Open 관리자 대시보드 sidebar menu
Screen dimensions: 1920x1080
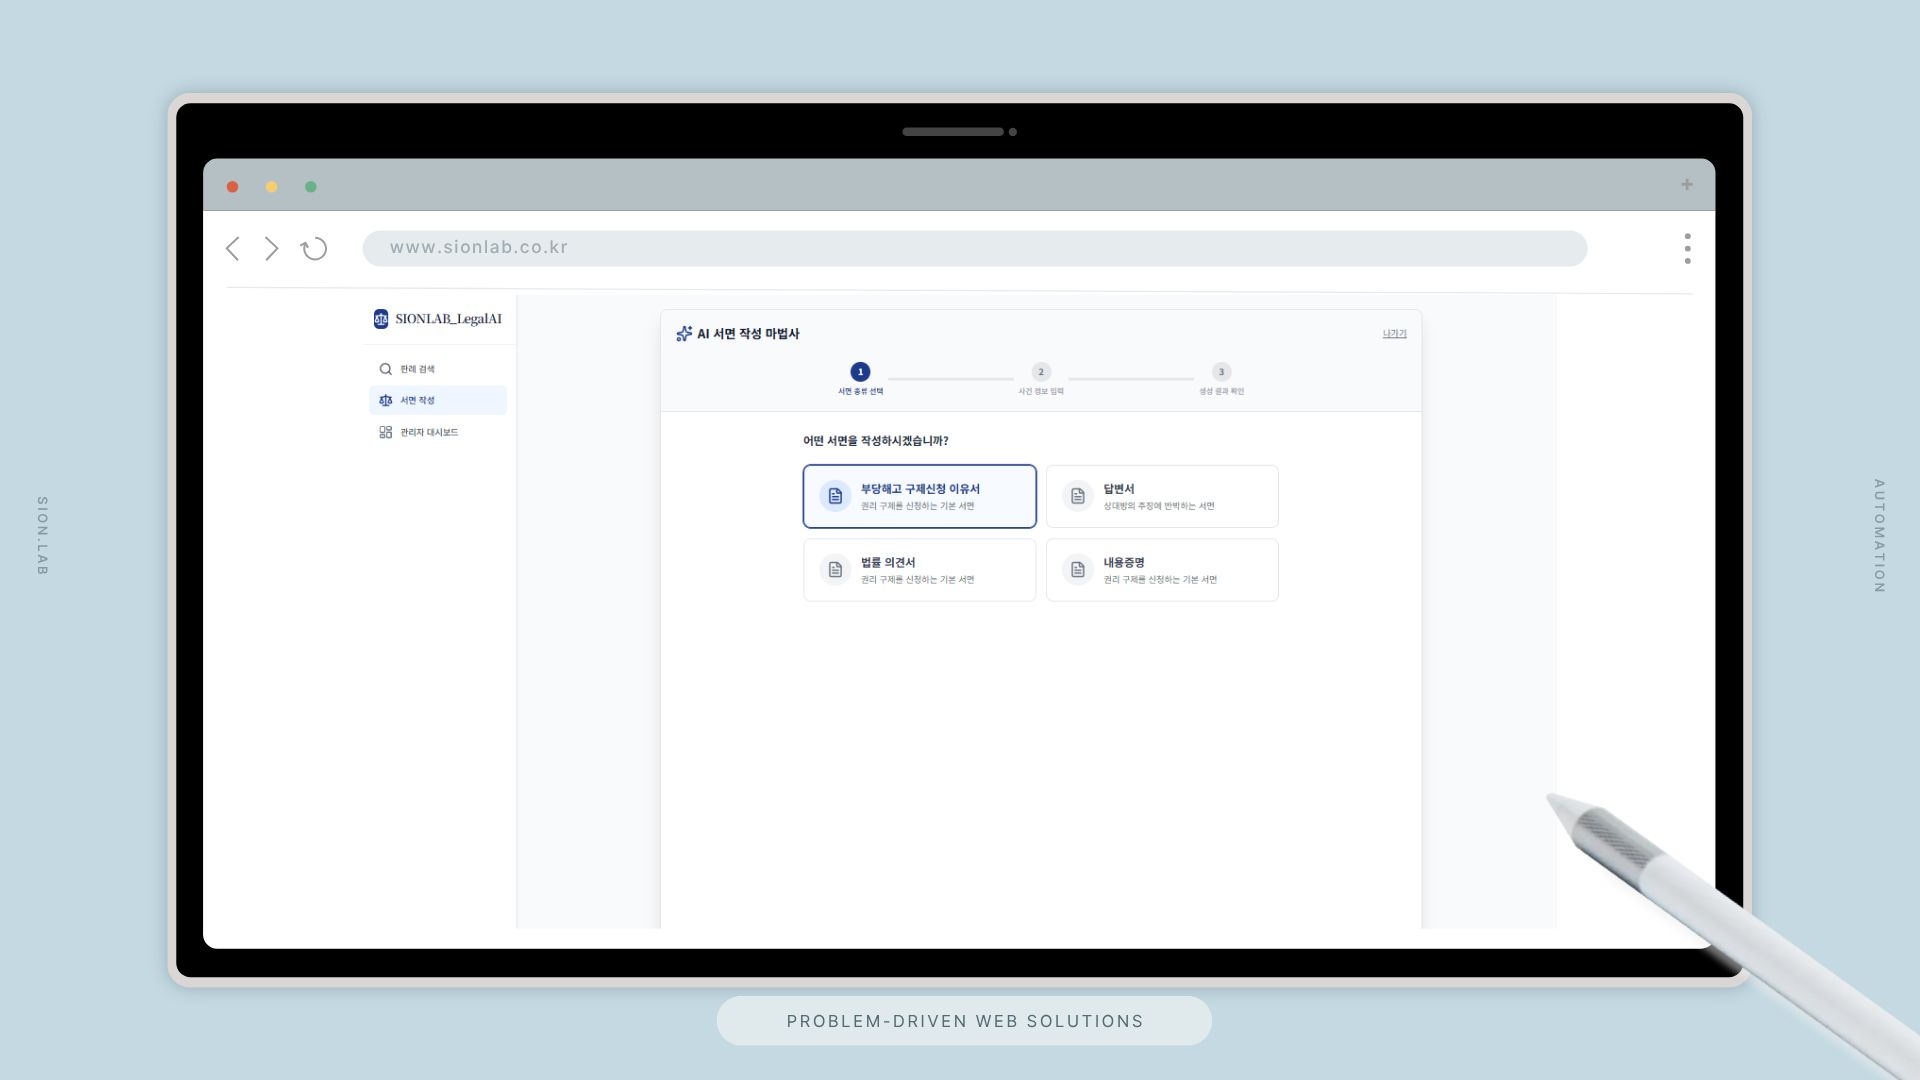tap(429, 432)
